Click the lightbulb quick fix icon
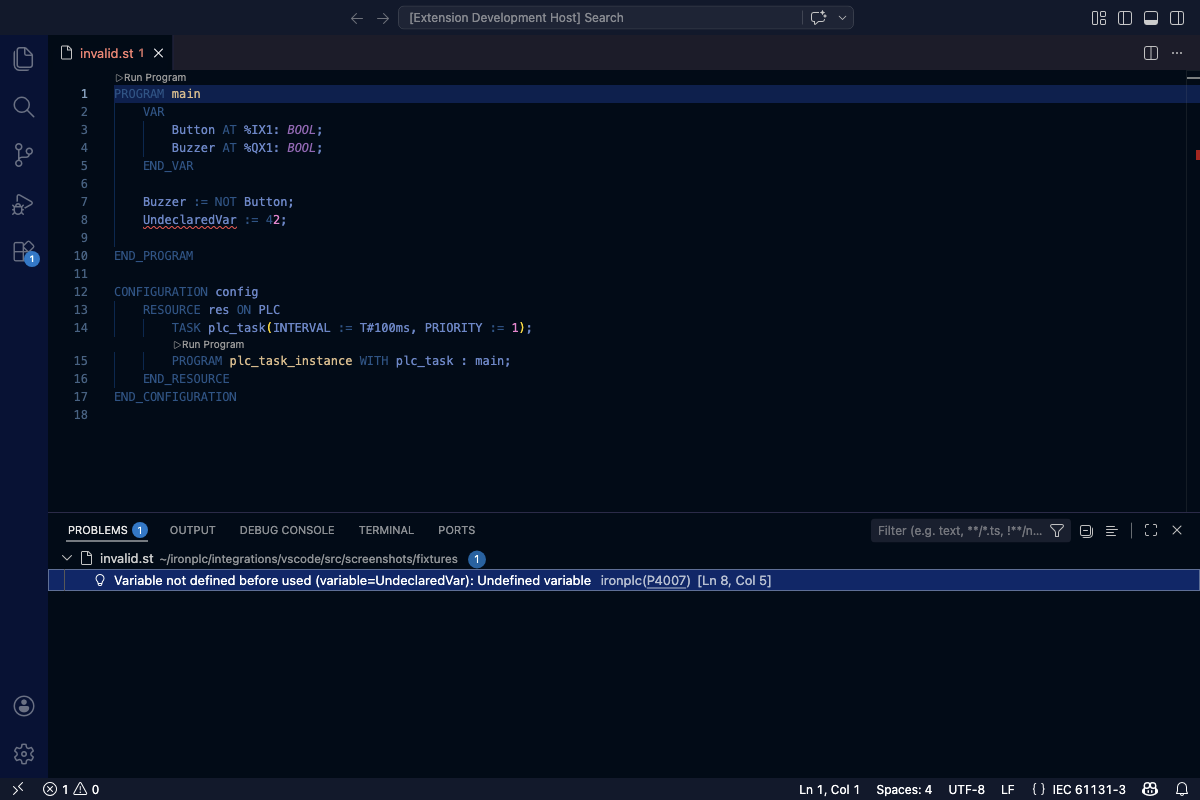 point(100,580)
